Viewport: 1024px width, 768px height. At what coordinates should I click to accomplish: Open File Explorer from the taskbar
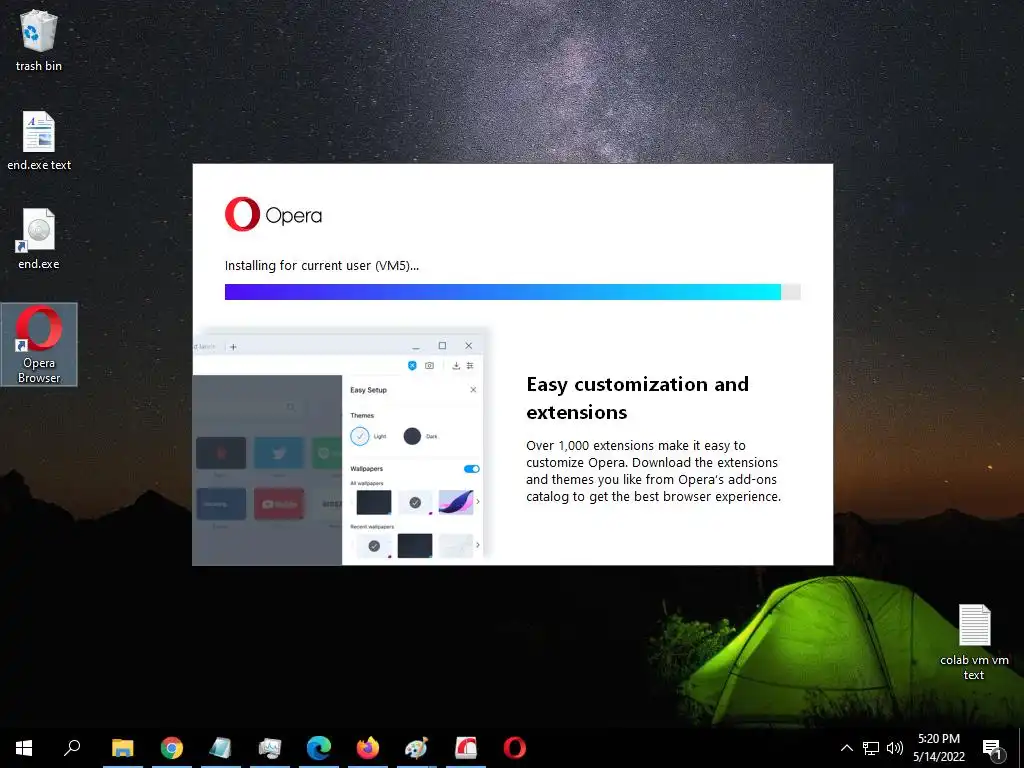123,748
